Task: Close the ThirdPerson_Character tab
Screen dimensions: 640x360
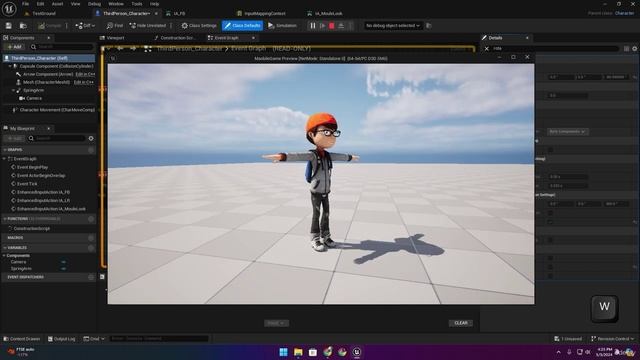Action: pos(156,13)
